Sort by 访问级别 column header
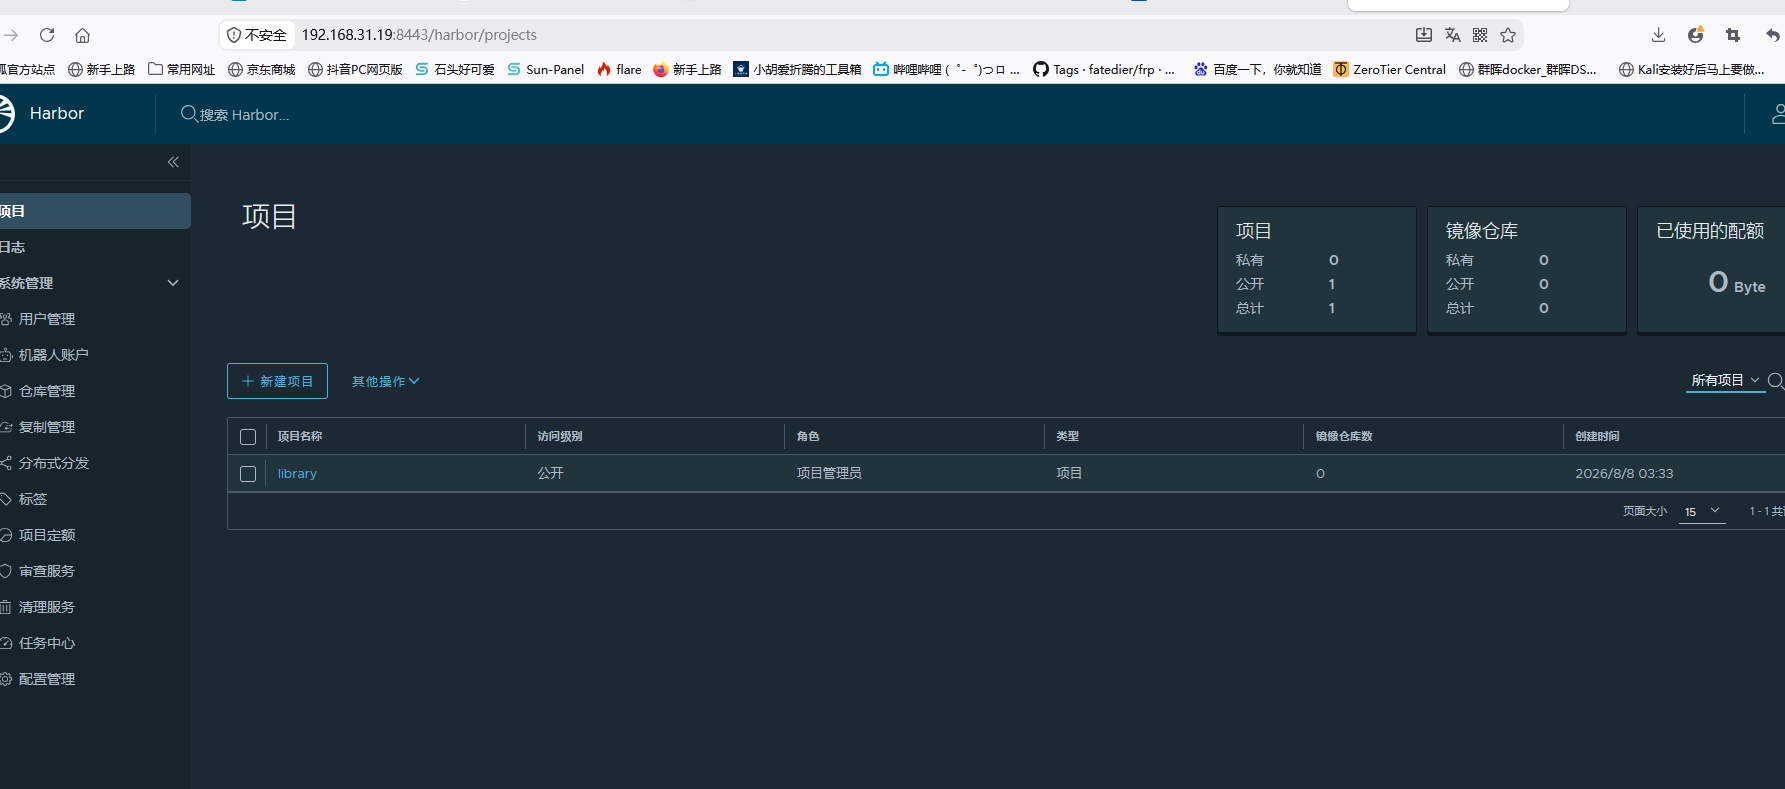The image size is (1785, 789). click(560, 436)
